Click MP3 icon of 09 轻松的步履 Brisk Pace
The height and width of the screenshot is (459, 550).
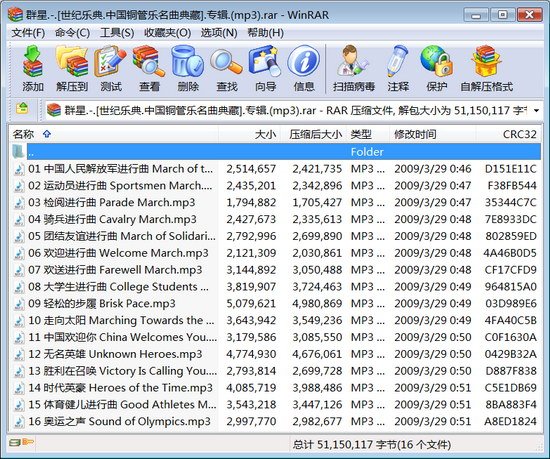pyautogui.click(x=19, y=304)
